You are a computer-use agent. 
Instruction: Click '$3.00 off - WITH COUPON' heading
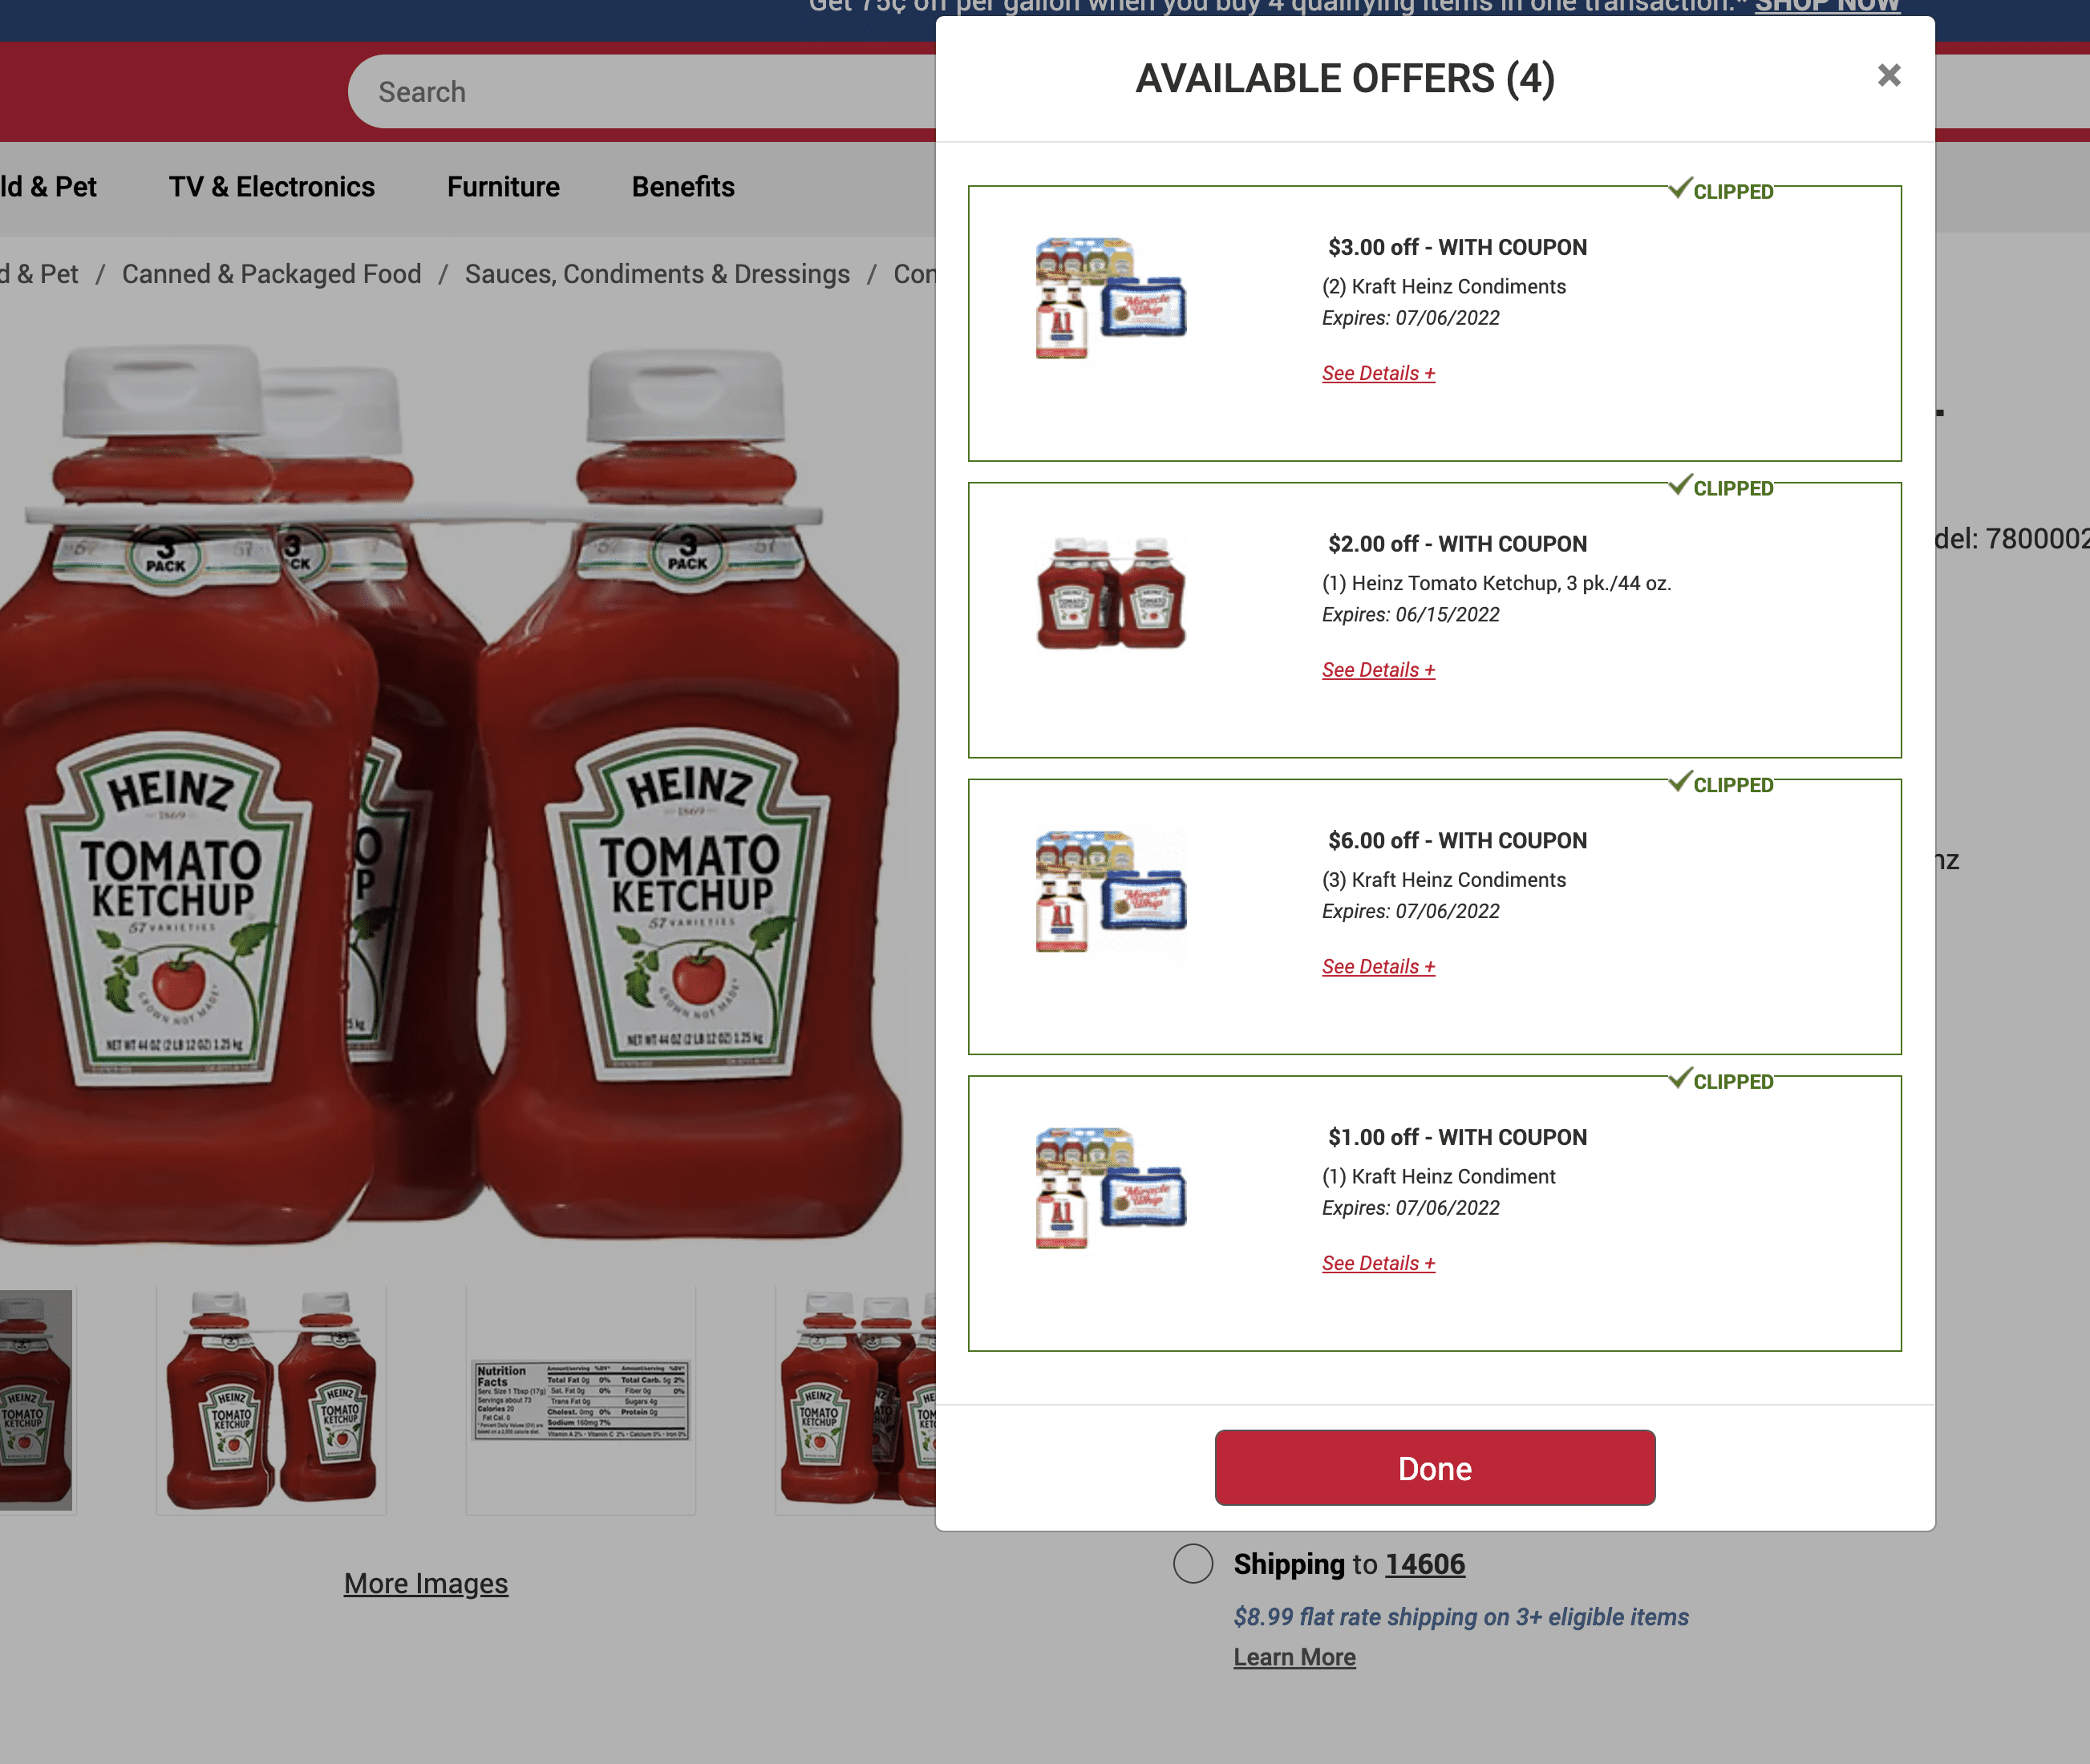click(1457, 247)
